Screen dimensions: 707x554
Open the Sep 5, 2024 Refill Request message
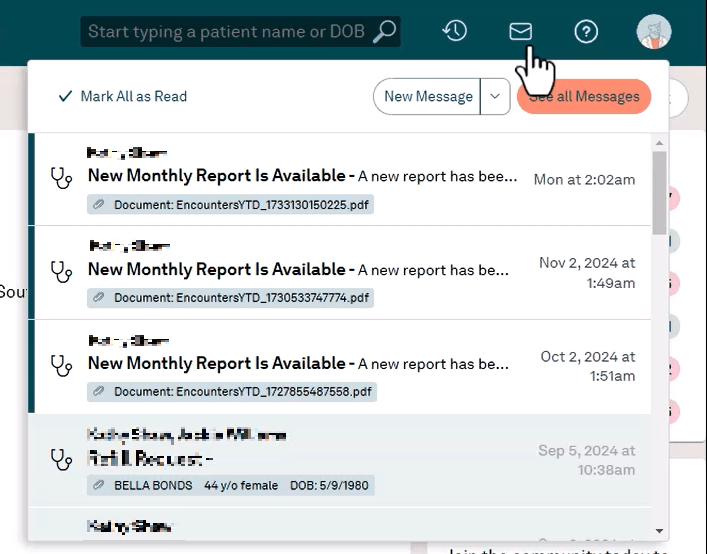pyautogui.click(x=340, y=460)
